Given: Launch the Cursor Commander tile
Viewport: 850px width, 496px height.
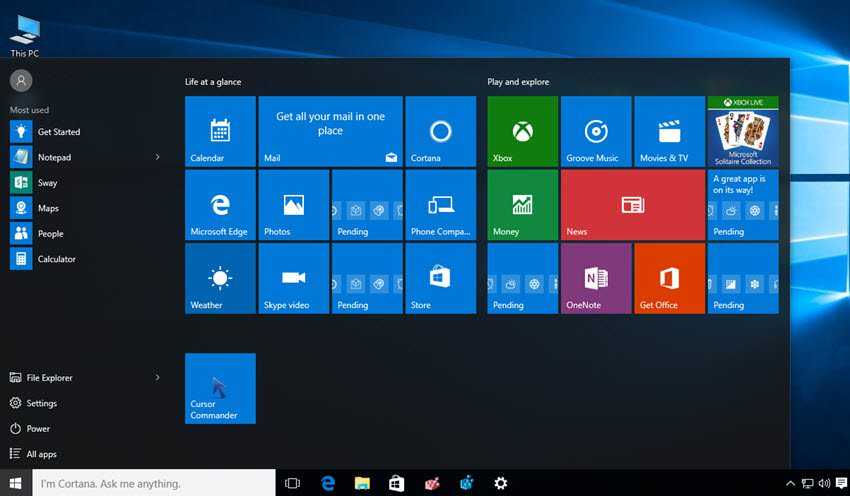Looking at the screenshot, I should pos(220,389).
